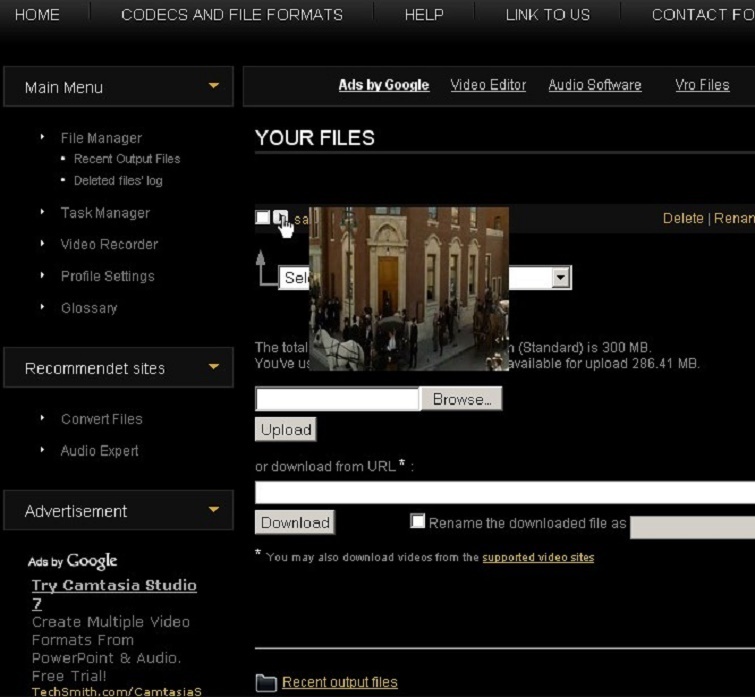Focus the renamed file name field
The width and height of the screenshot is (755, 697).
(692, 528)
